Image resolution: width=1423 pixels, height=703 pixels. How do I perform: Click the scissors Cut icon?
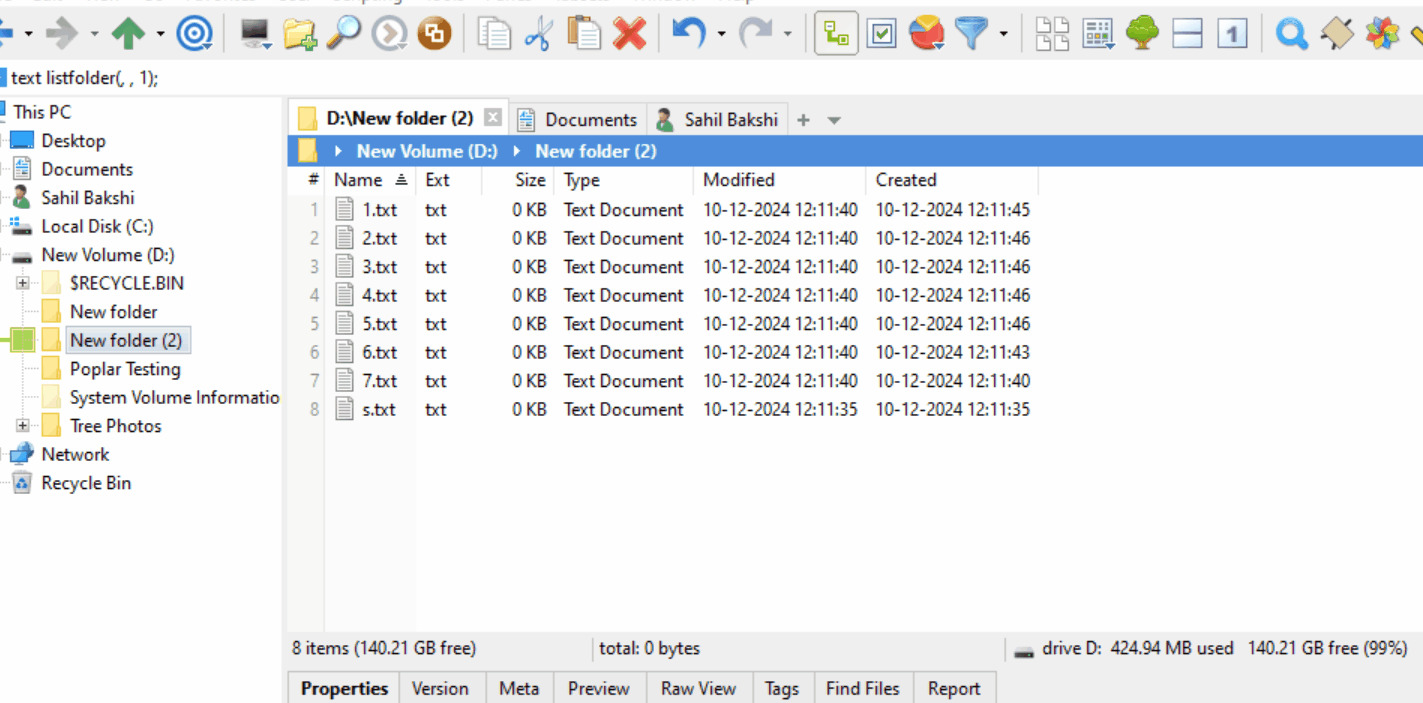[538, 35]
